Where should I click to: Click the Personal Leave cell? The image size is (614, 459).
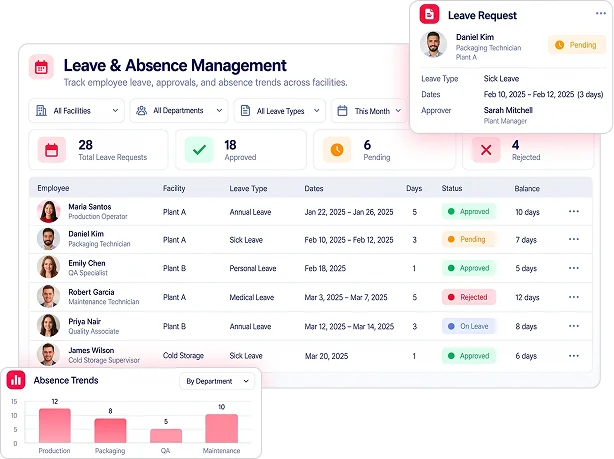click(253, 268)
